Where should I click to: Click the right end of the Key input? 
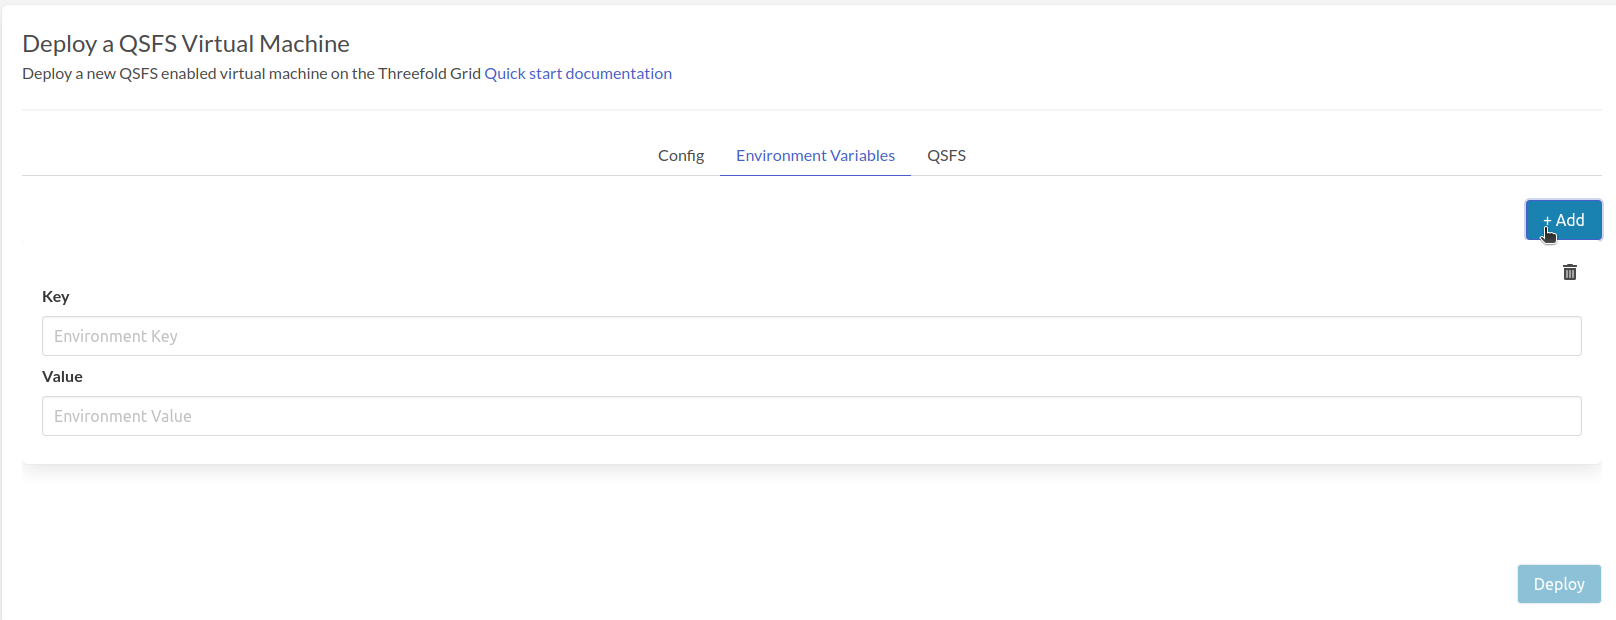pos(1560,336)
